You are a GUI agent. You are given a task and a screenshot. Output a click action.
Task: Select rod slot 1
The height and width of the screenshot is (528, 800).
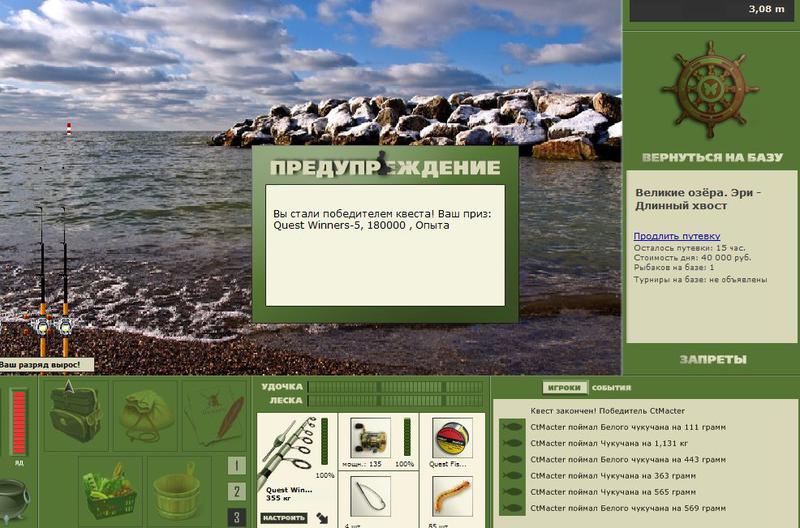[x=236, y=465]
